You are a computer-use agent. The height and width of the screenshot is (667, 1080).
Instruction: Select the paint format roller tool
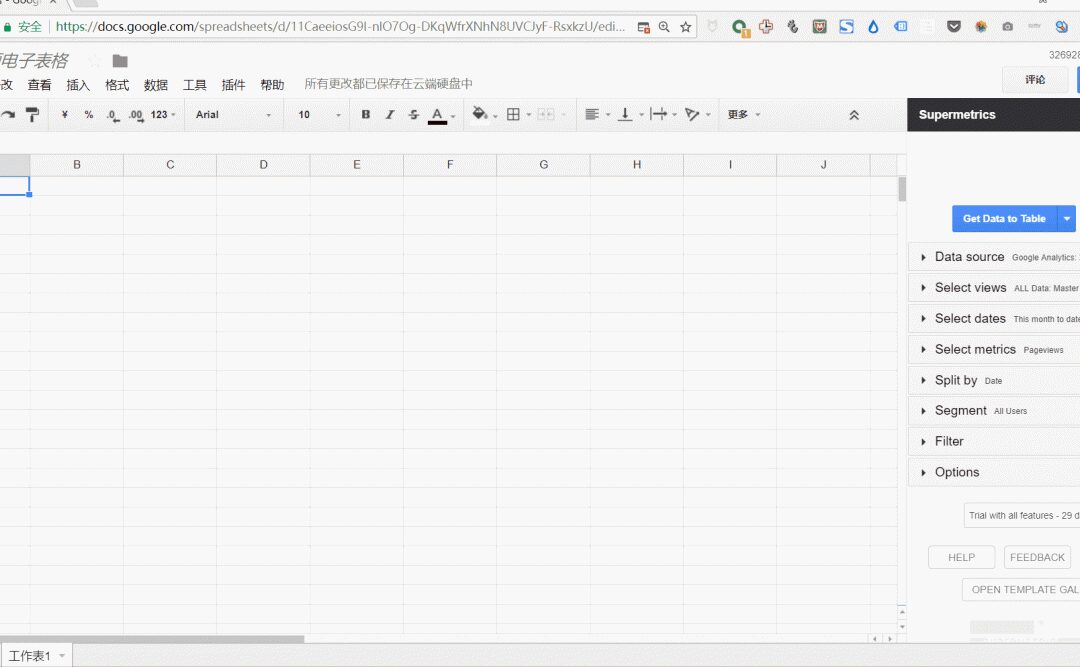click(32, 114)
